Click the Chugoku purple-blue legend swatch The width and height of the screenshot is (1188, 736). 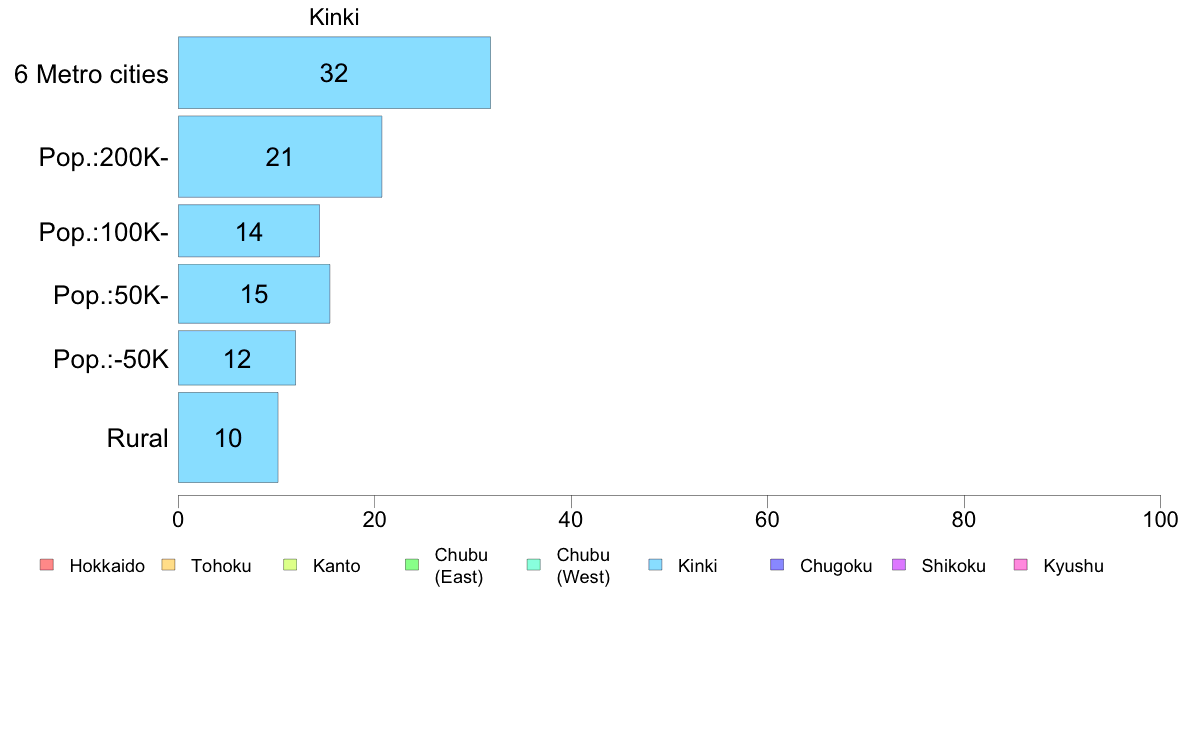777,565
